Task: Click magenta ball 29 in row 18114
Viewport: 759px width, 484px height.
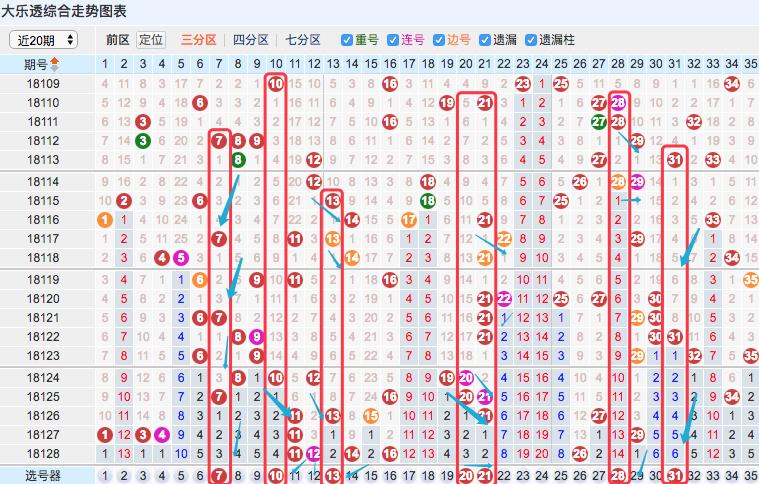Action: [637, 182]
